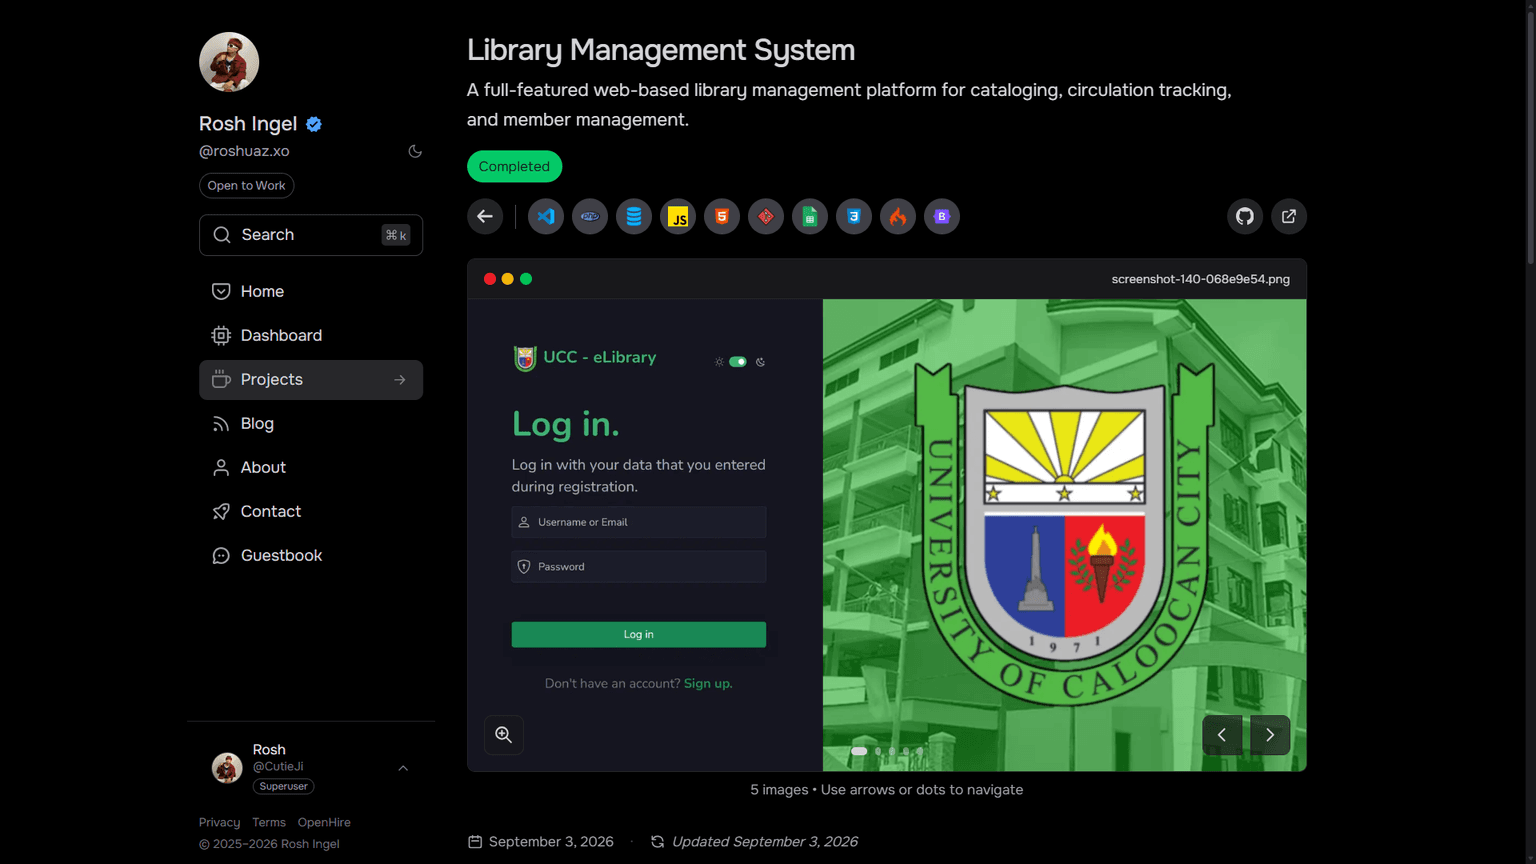Screen dimensions: 1536x864
Task: Click the blue verified badge
Action: (314, 124)
